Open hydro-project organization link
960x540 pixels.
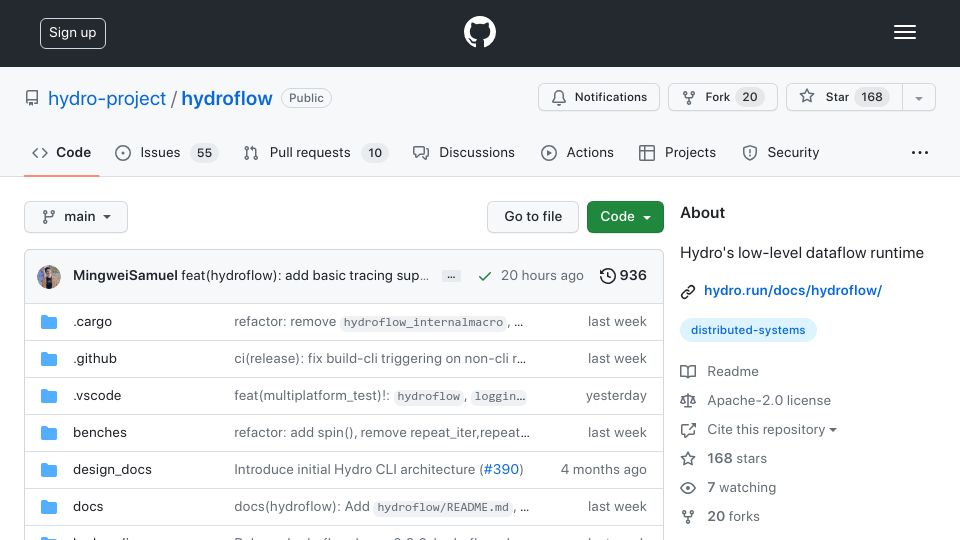(107, 98)
